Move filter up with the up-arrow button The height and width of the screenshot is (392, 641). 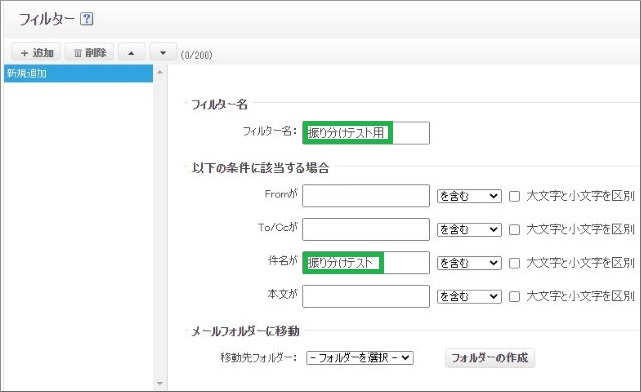click(x=131, y=52)
